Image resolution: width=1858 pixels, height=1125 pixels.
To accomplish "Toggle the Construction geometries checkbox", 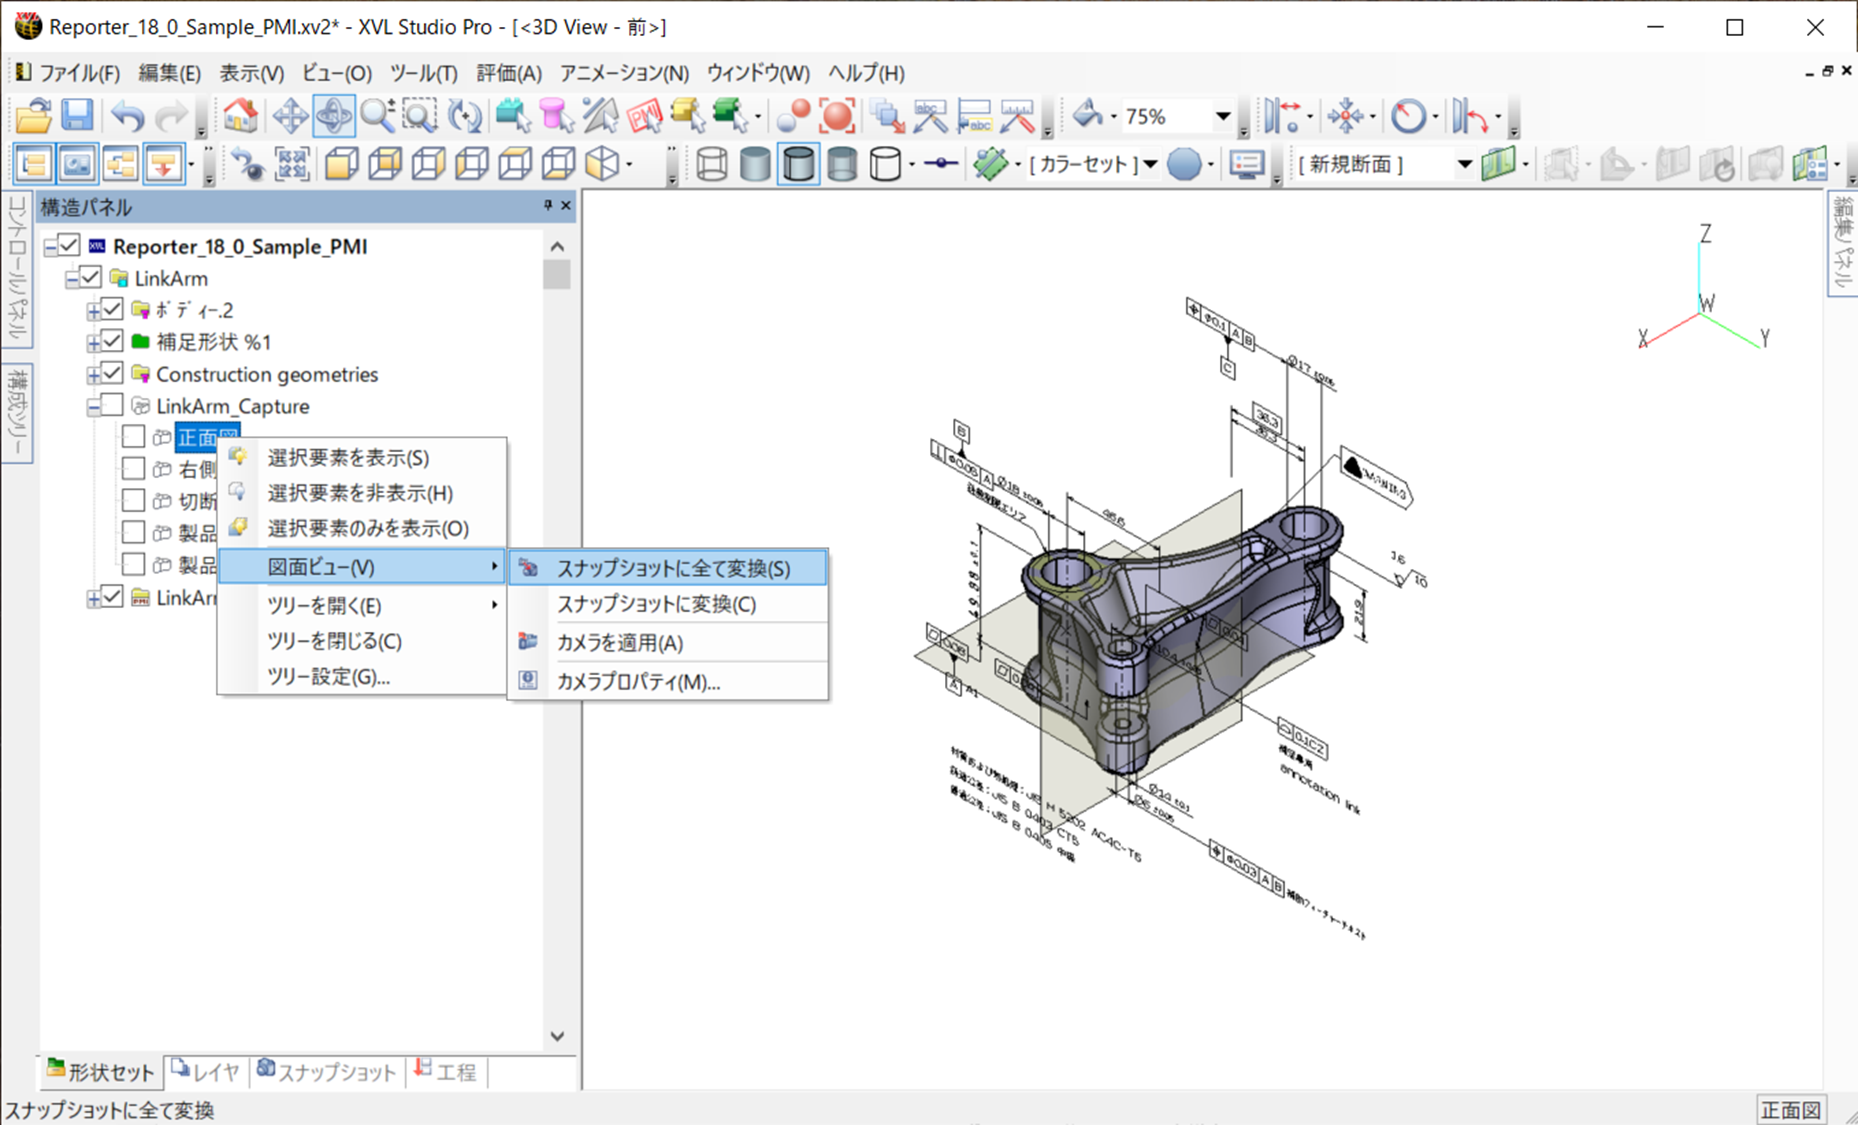I will click(112, 373).
